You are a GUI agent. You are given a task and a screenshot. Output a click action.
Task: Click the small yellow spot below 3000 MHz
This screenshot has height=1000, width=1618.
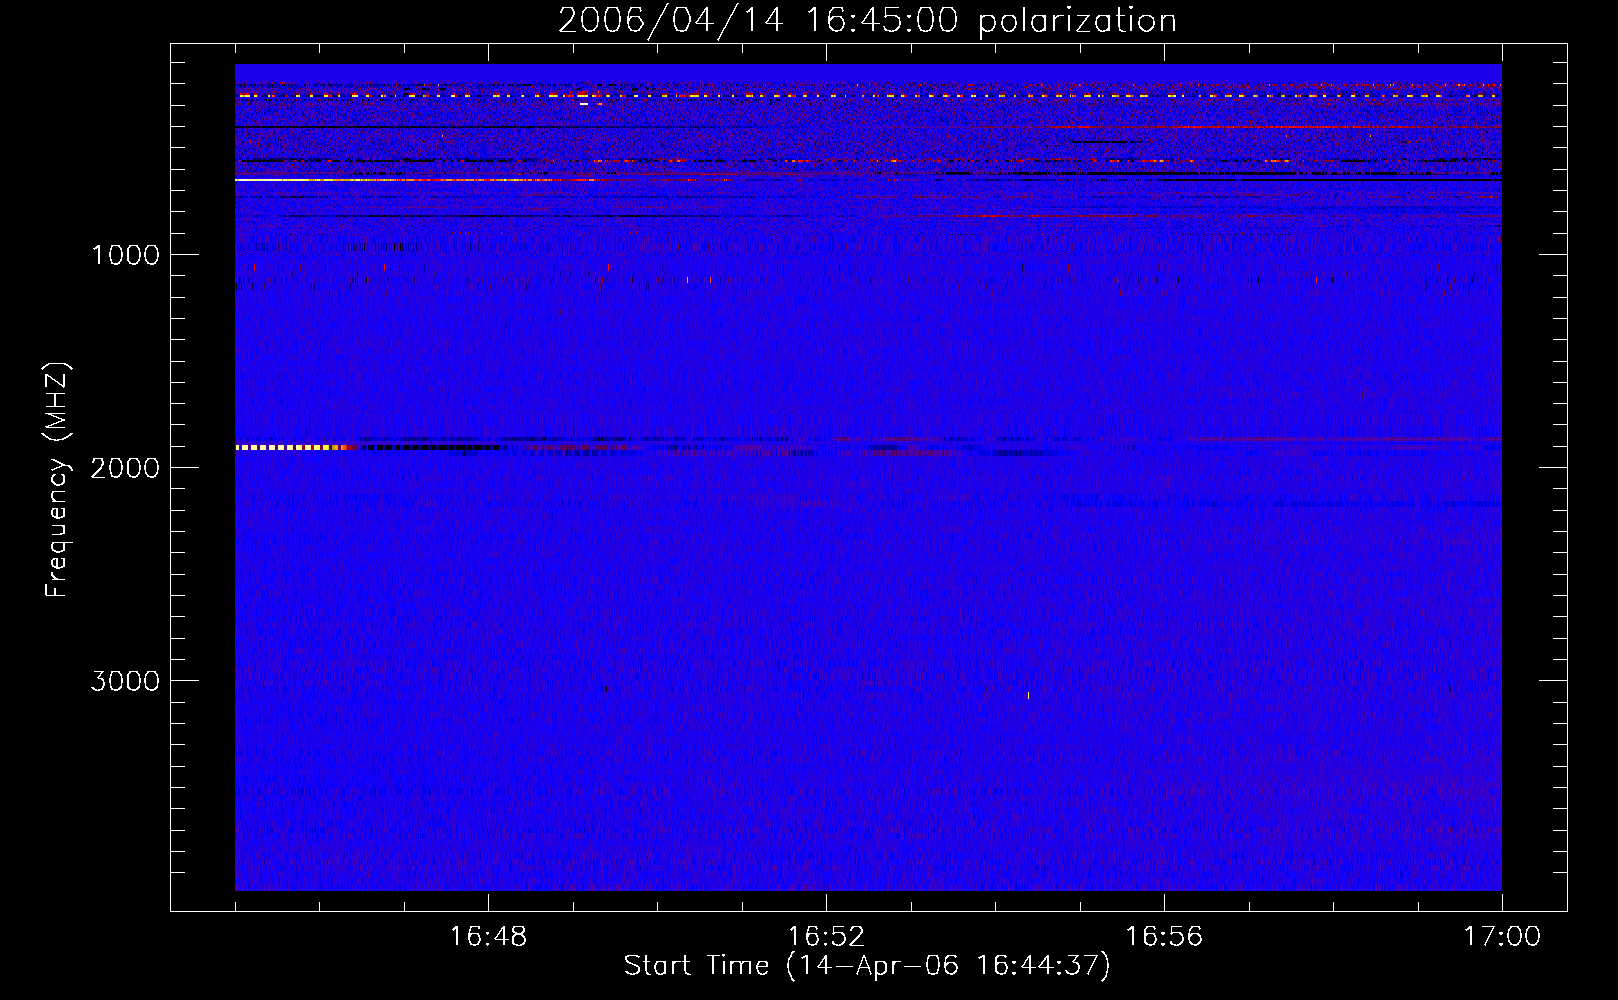tap(1028, 695)
